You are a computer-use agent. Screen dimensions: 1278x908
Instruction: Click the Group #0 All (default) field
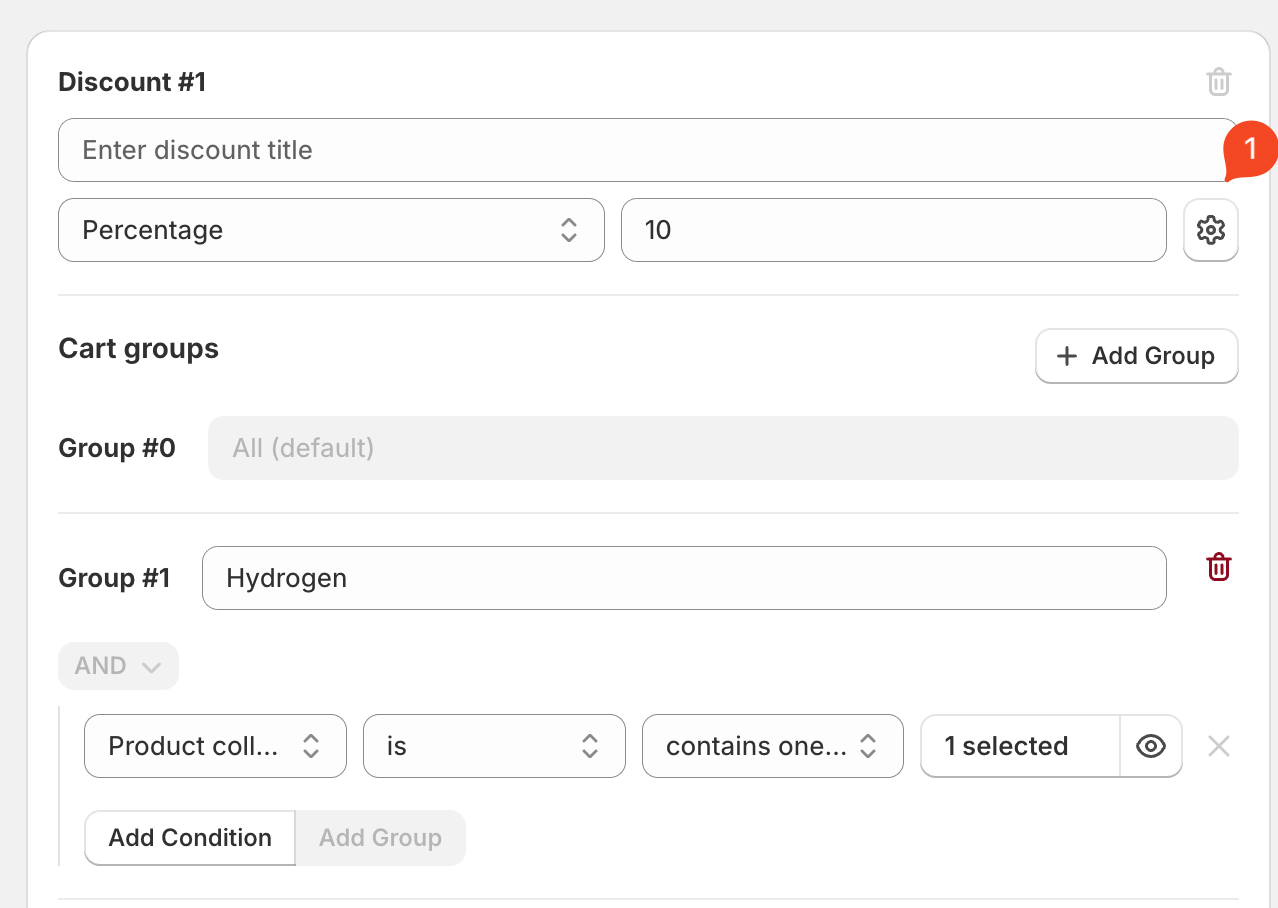point(722,448)
